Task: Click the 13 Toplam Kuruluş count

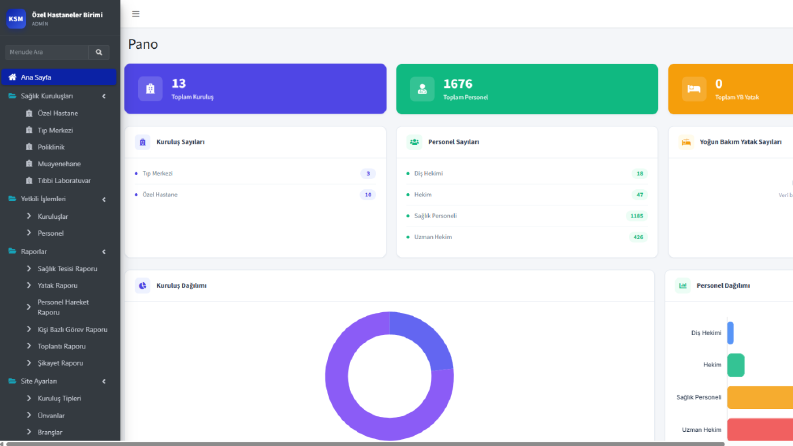Action: [x=179, y=83]
